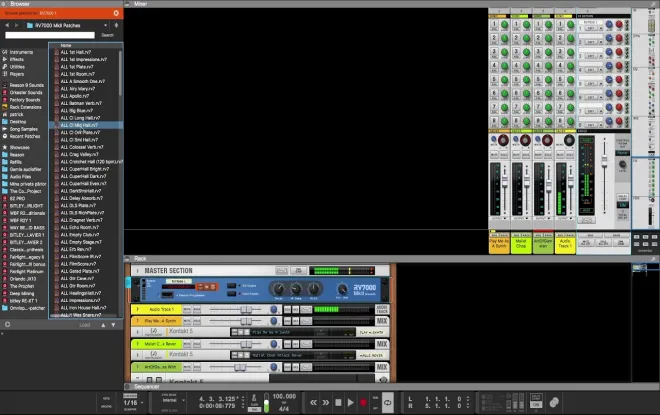Rewind the song position

point(314,403)
